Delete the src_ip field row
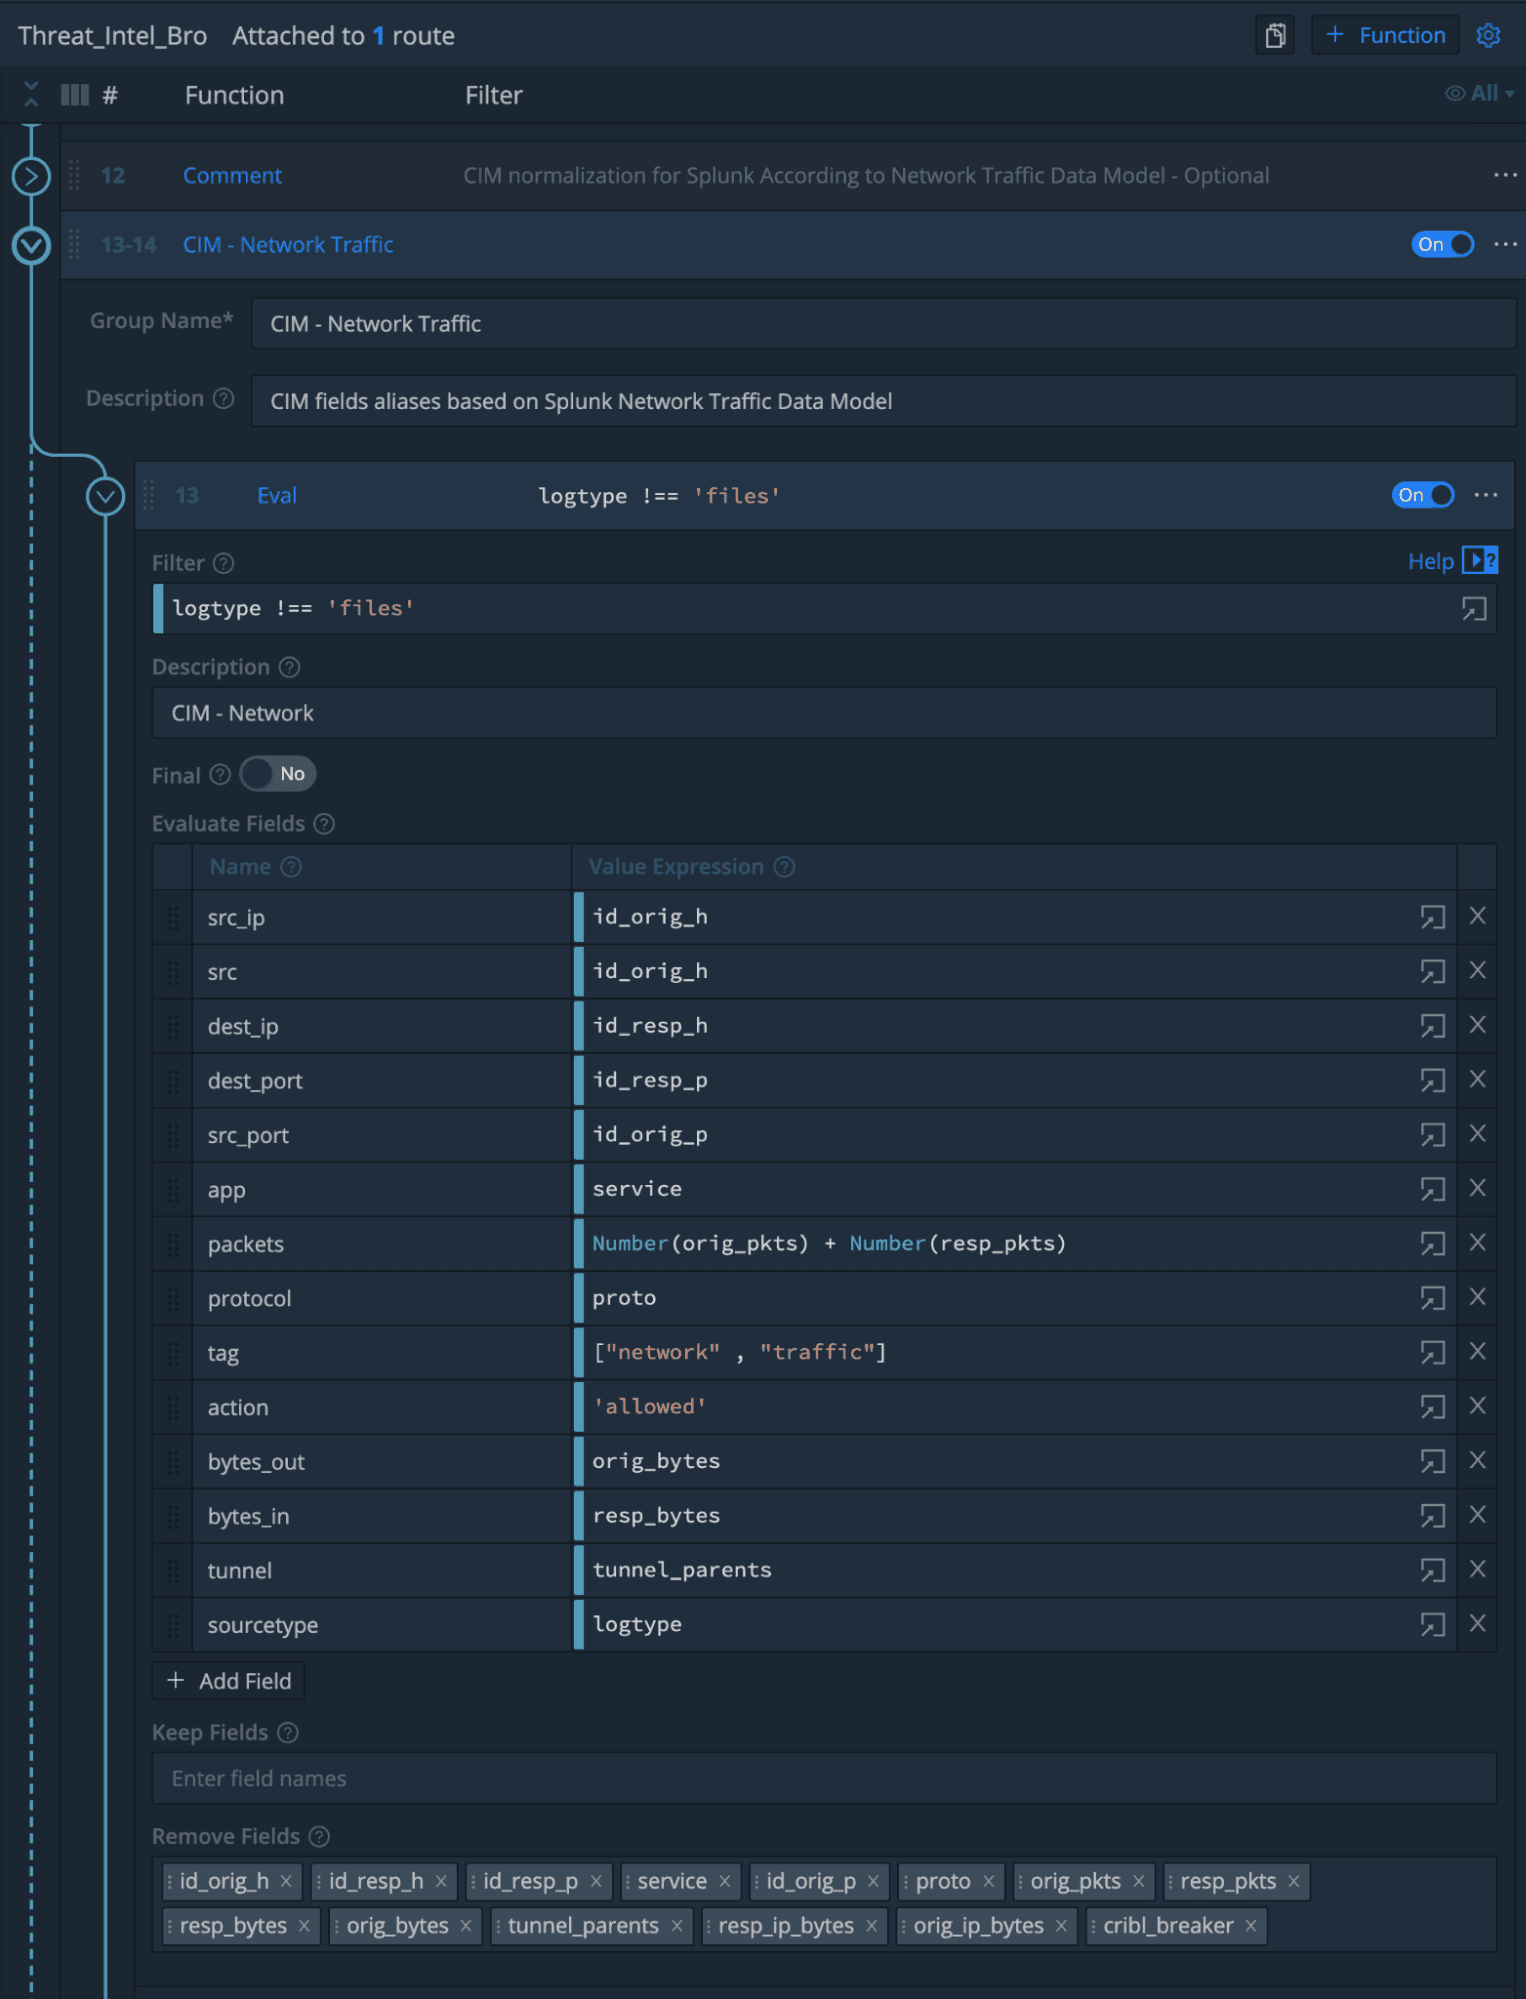The width and height of the screenshot is (1526, 1999). click(1477, 916)
